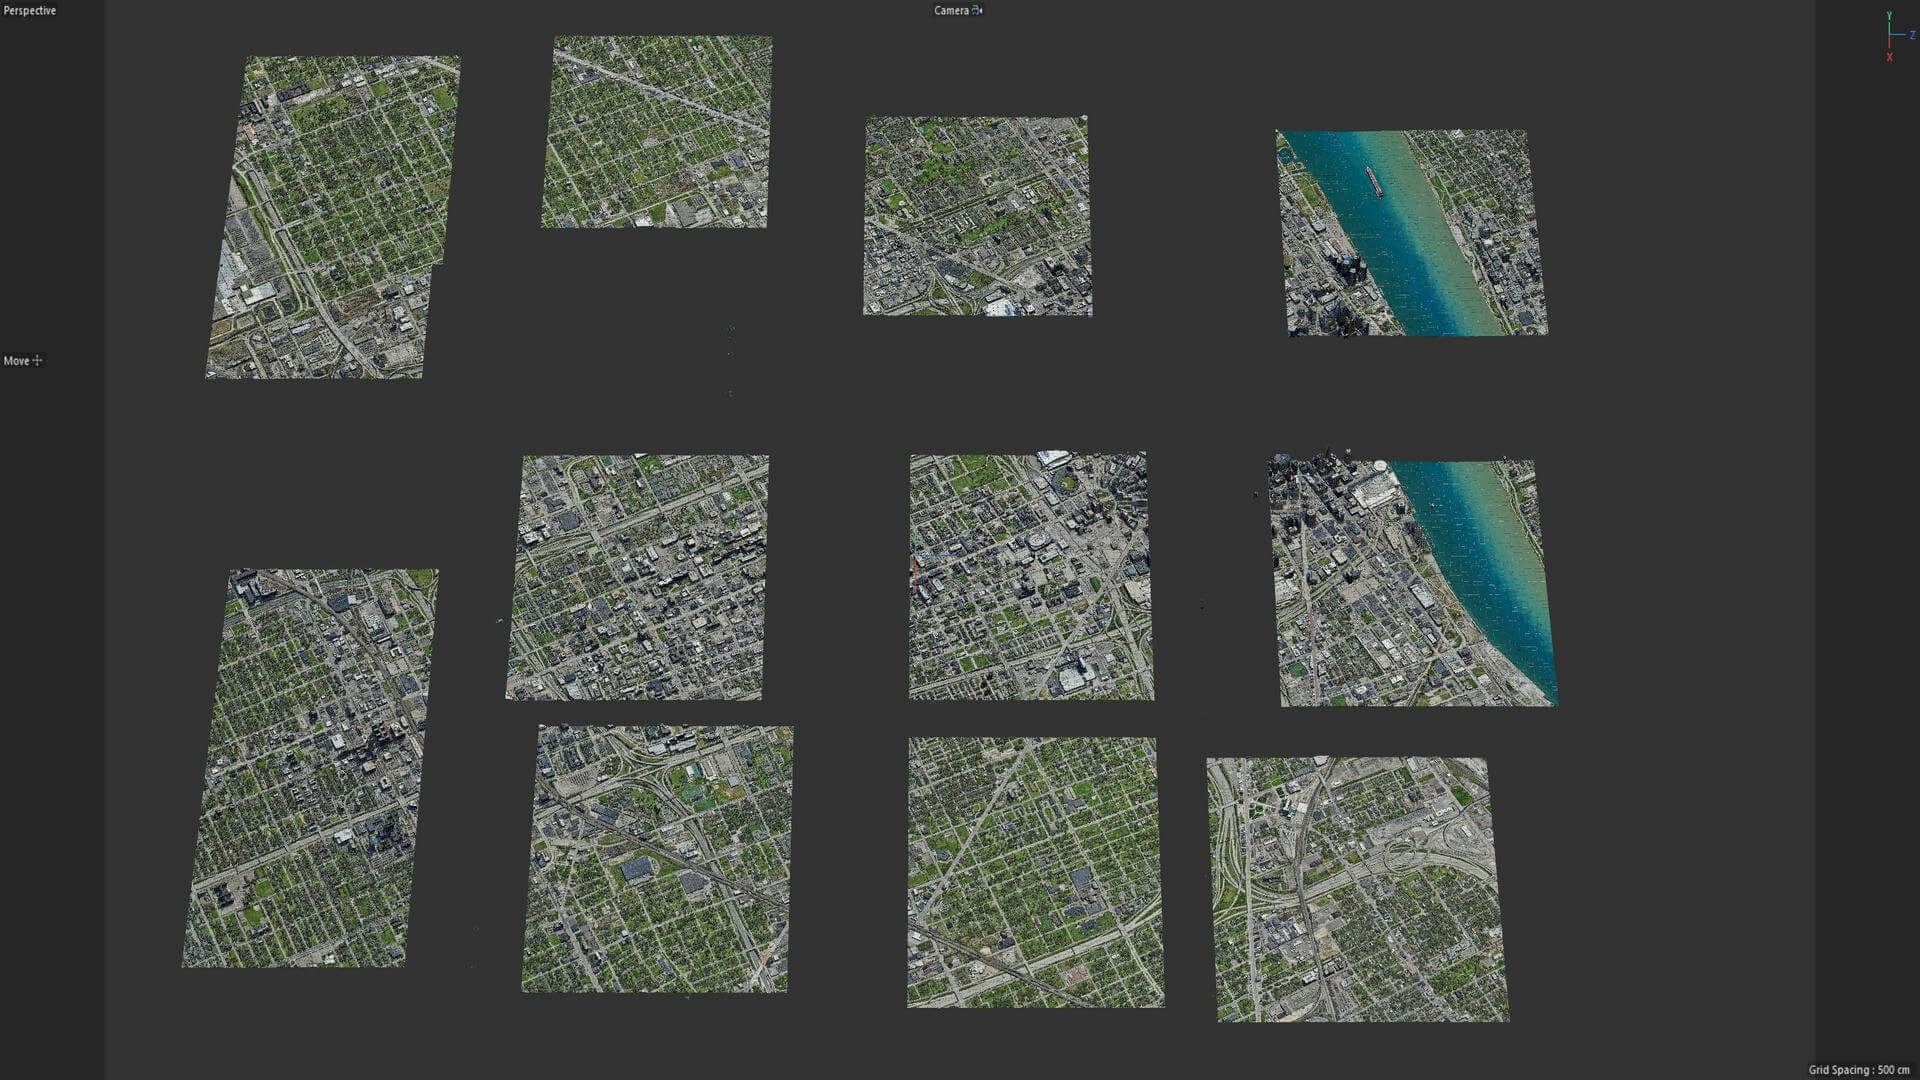Select the bottom tile with diagonal rail corridor
This screenshot has width=1920, height=1080.
point(657,859)
